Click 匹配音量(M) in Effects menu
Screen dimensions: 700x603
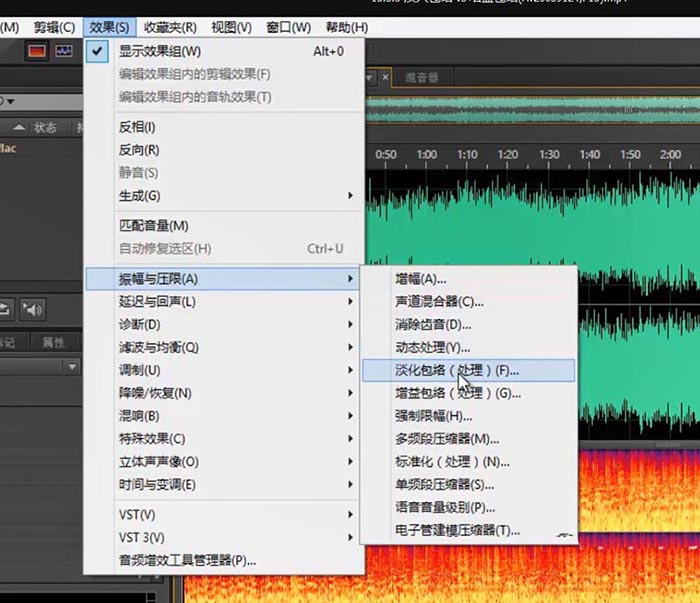tap(154, 226)
